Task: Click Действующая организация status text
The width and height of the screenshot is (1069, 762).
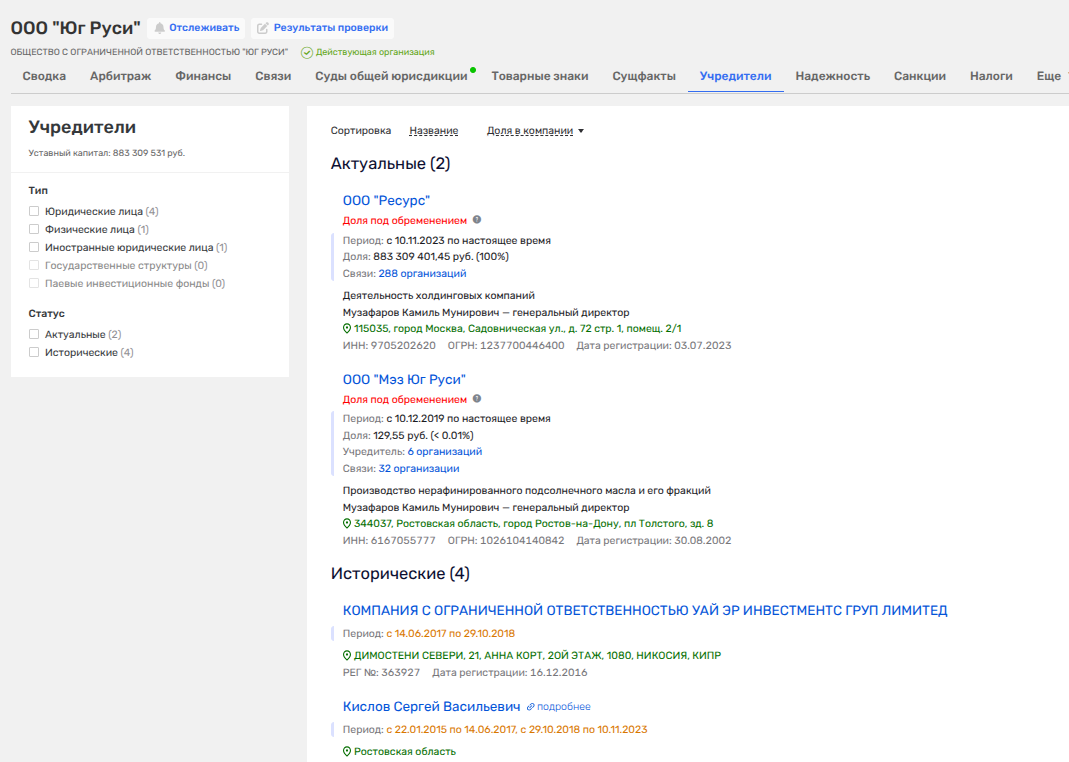Action: point(375,52)
